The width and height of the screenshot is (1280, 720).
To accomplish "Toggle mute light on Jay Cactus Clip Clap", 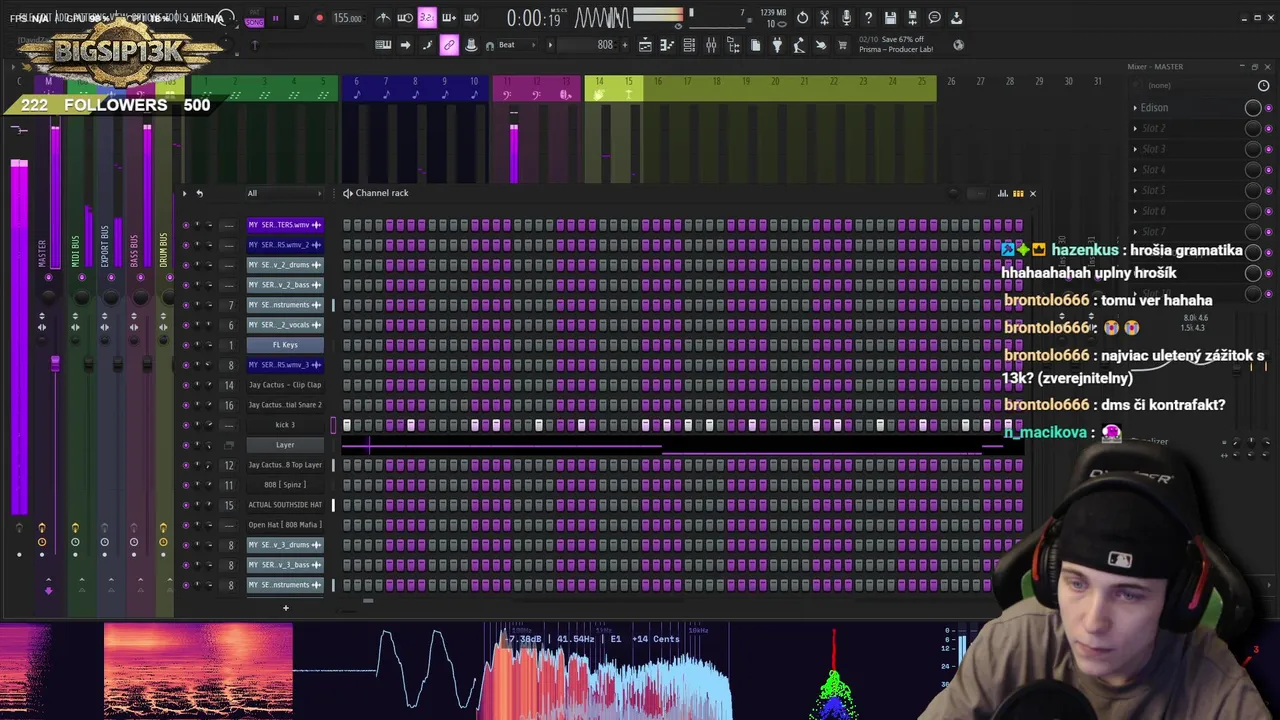I will tap(185, 385).
